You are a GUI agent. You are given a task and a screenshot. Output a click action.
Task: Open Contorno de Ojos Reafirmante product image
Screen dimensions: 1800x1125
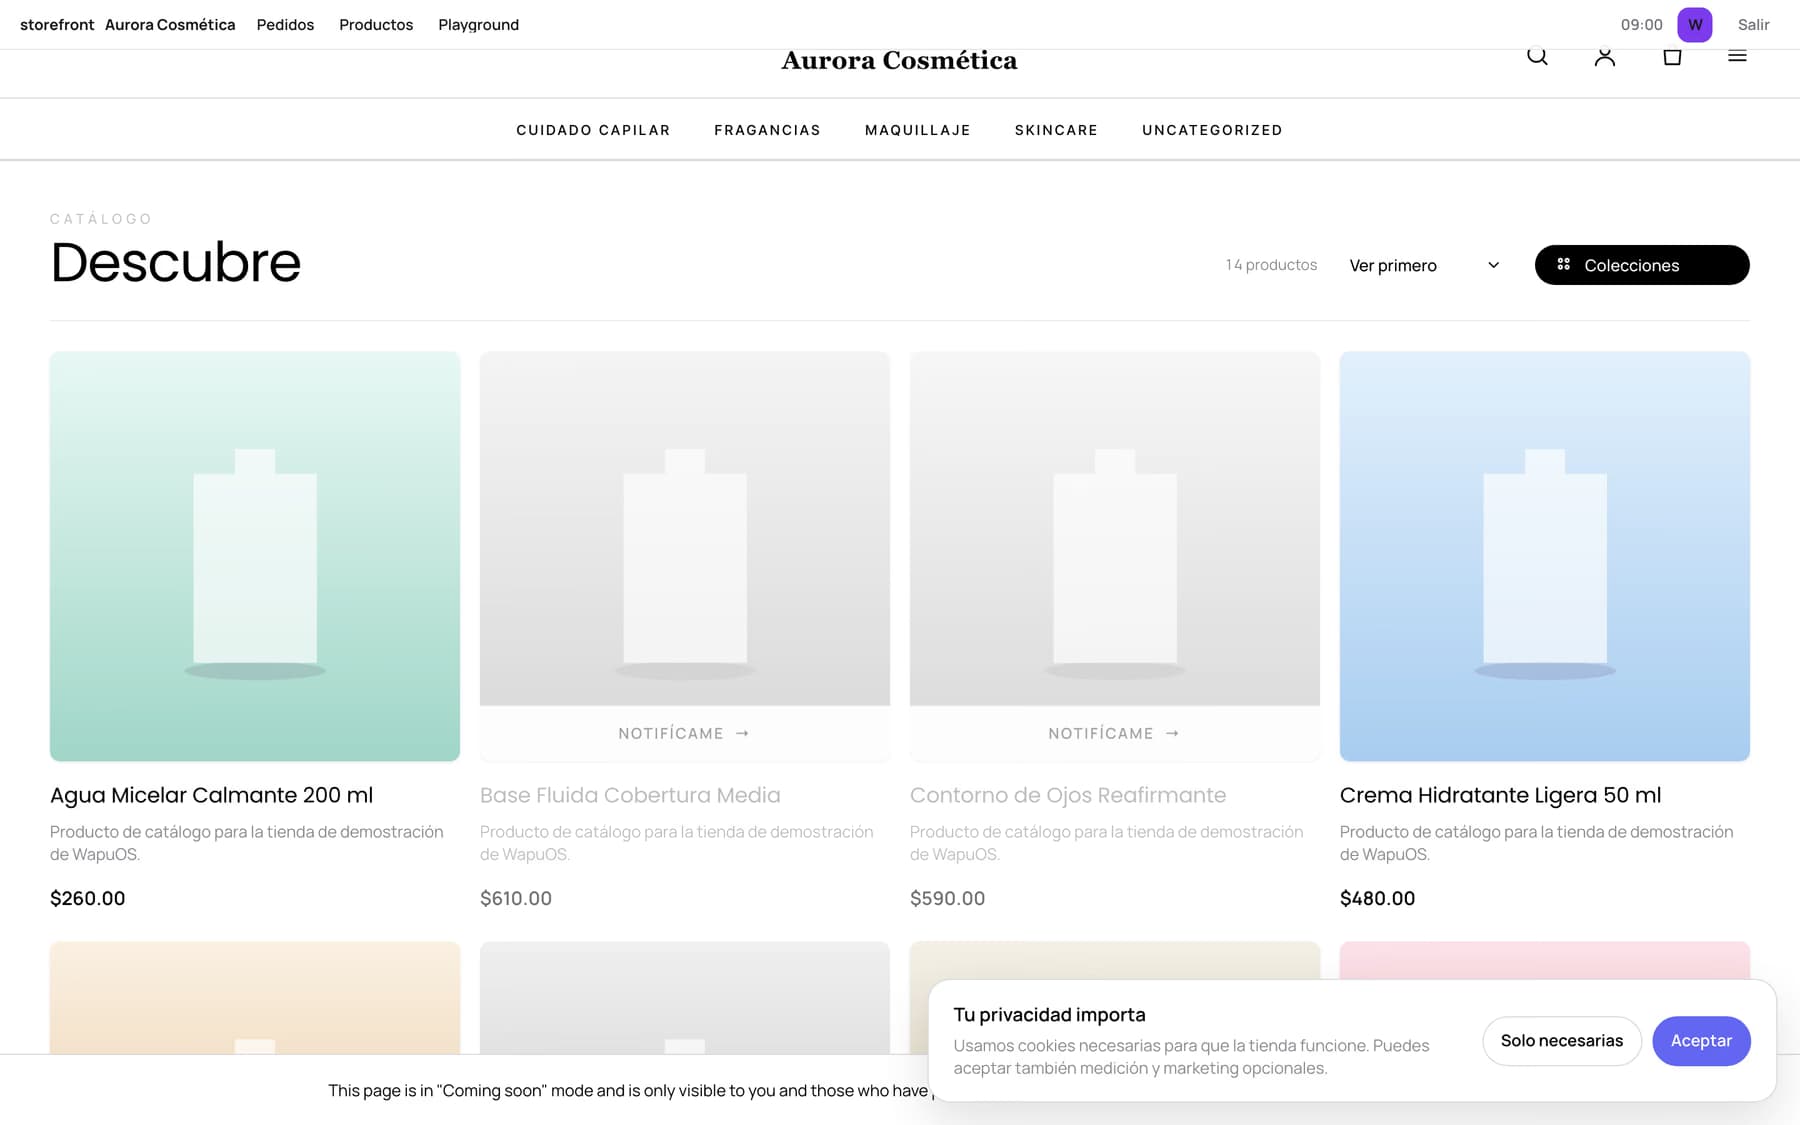coord(1115,528)
